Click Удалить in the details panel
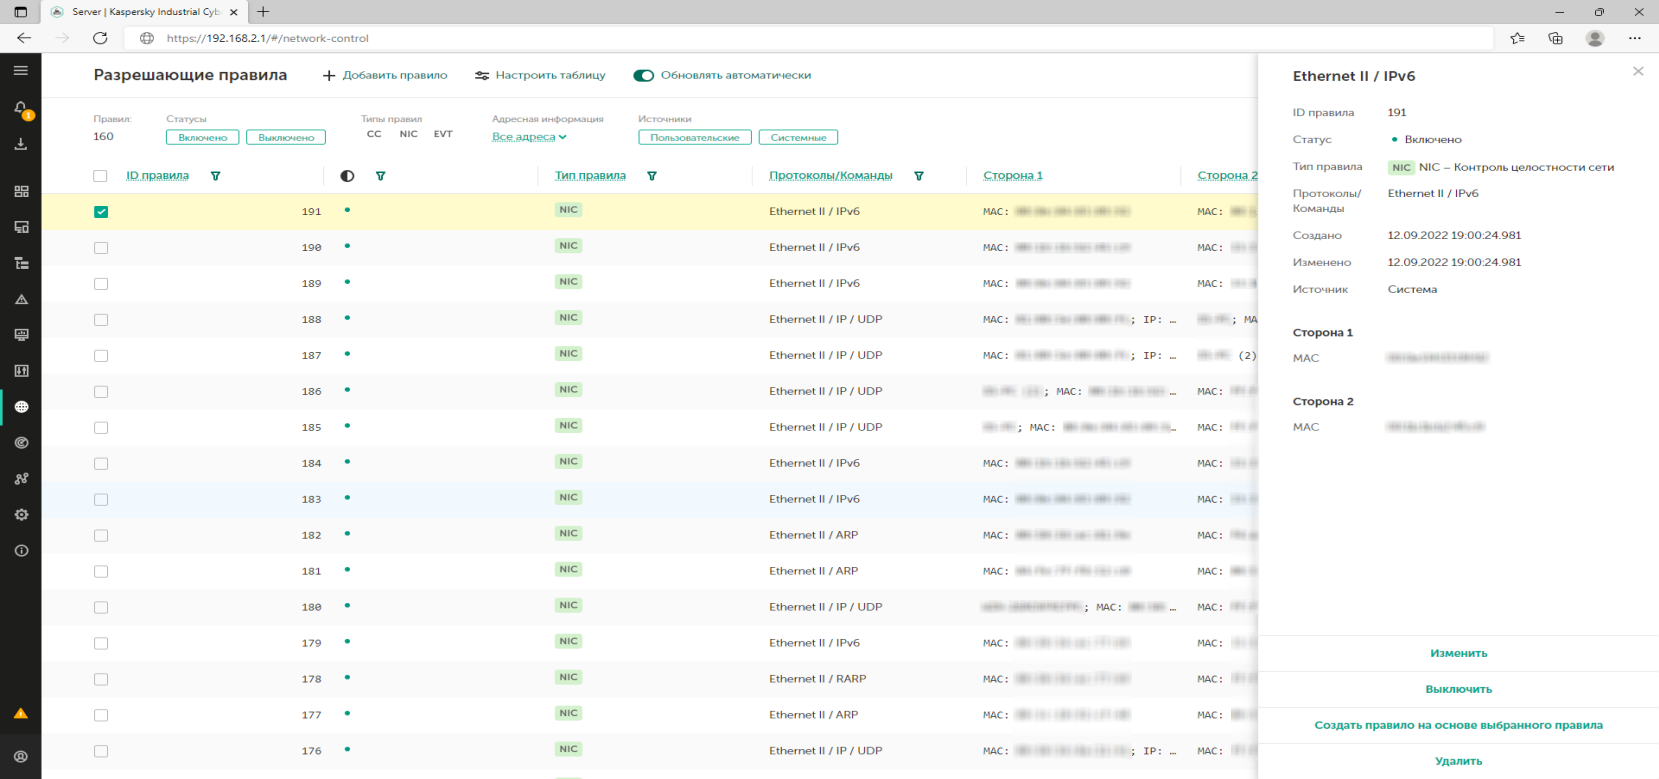Image resolution: width=1659 pixels, height=779 pixels. tap(1457, 761)
